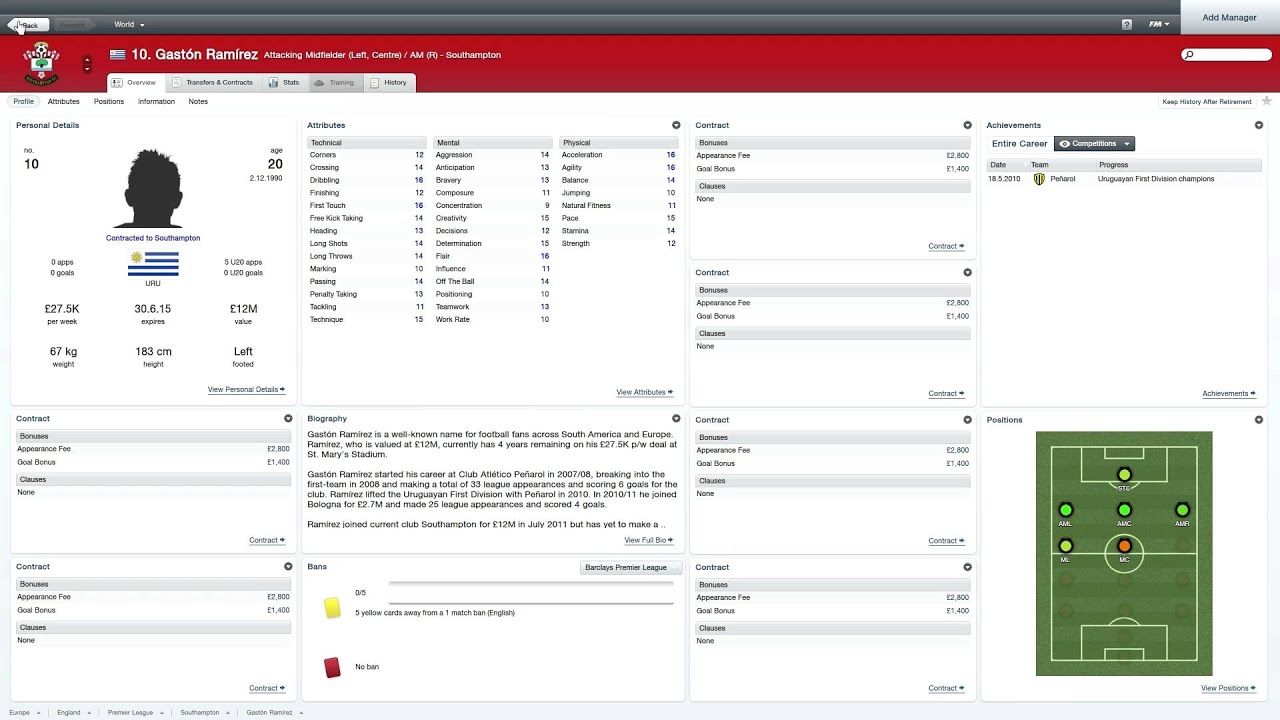Click the yellow card icon
The image size is (1280, 720).
[x=332, y=608]
